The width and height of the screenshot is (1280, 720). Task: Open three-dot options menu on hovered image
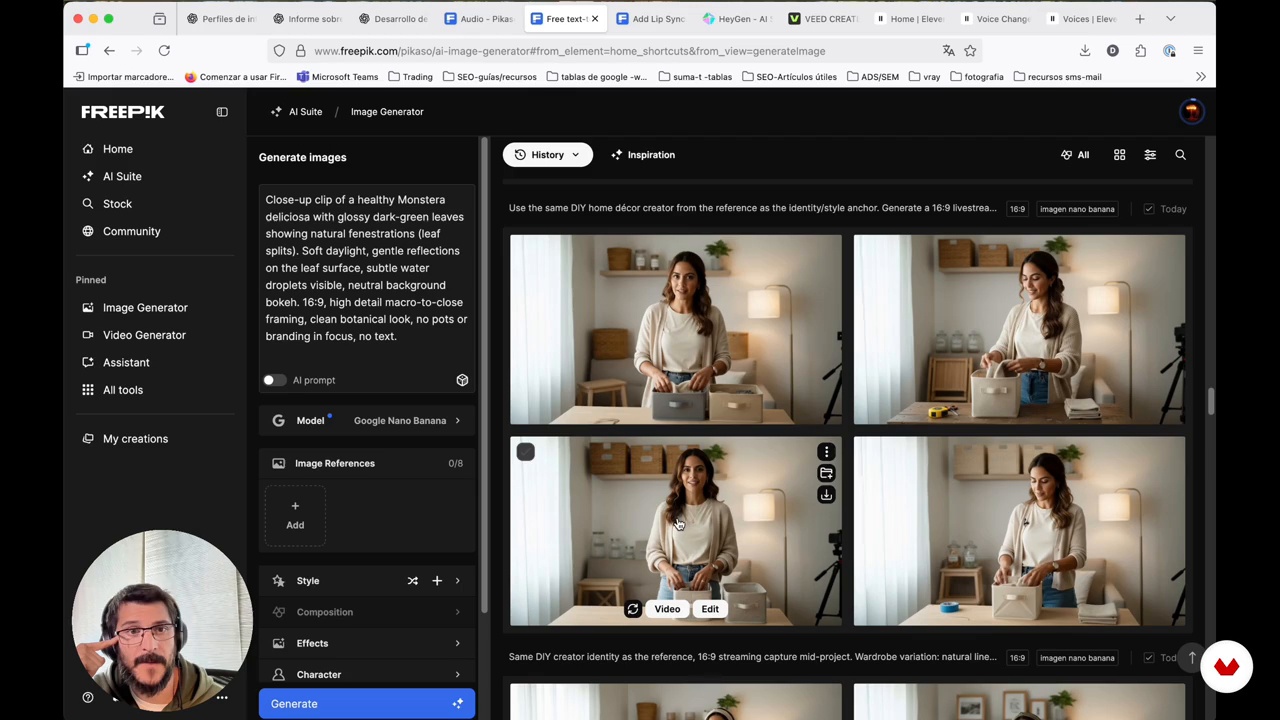pyautogui.click(x=826, y=452)
